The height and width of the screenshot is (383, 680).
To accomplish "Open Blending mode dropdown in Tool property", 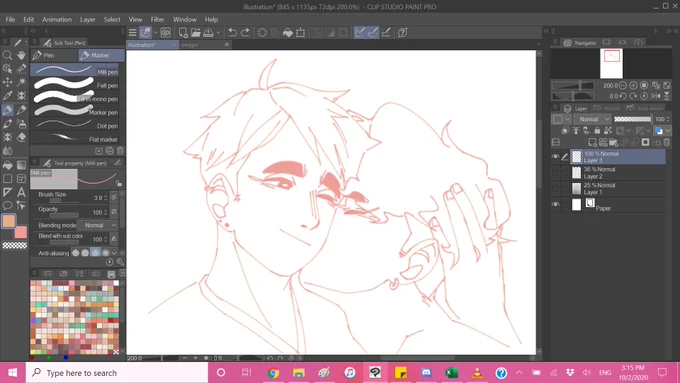I will [98, 226].
